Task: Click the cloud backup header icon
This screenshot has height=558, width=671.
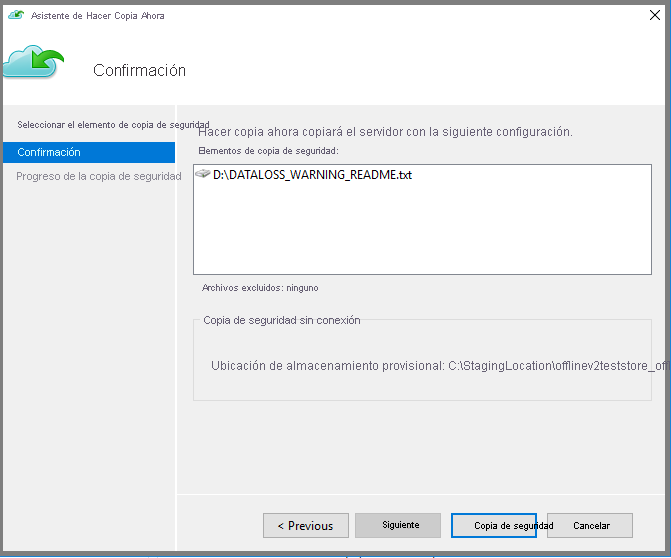Action: [x=33, y=62]
